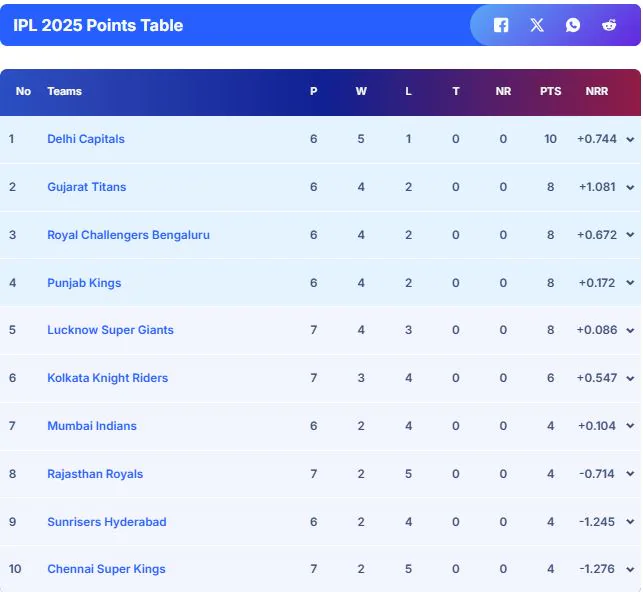
Task: Share via the Reddit icon
Action: pos(609,25)
